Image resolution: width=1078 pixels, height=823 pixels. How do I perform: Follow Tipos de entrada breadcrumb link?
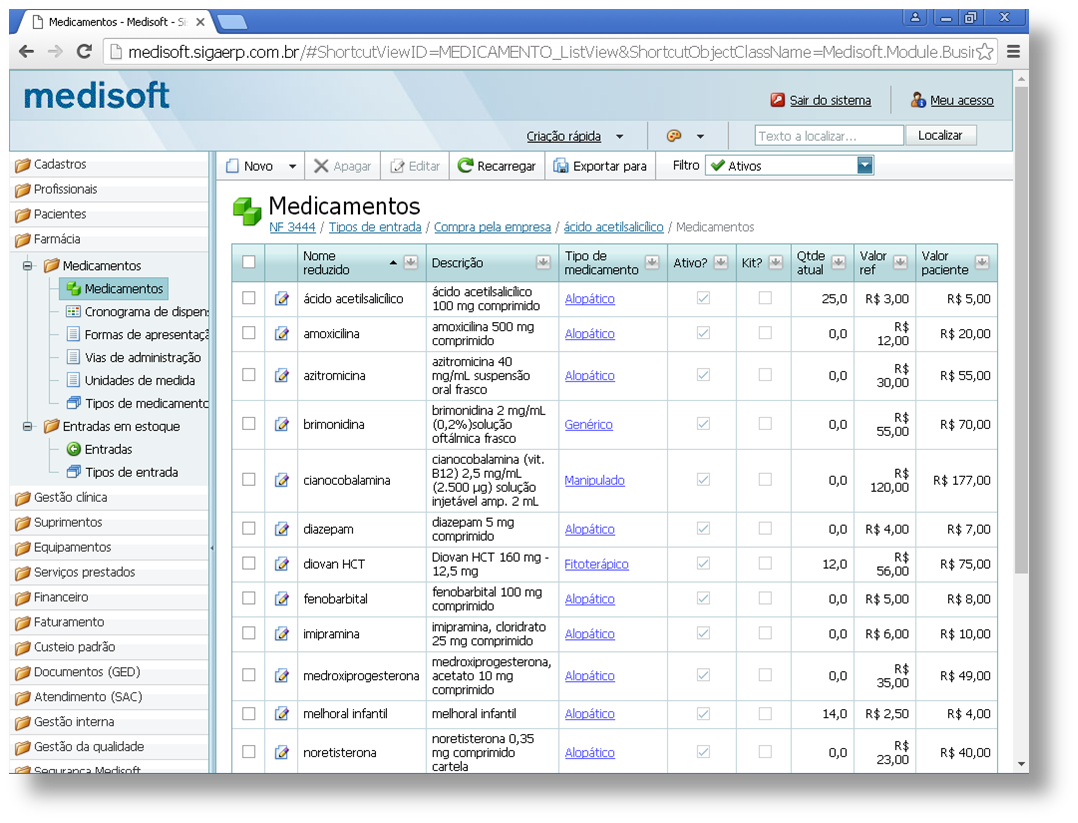coord(375,227)
